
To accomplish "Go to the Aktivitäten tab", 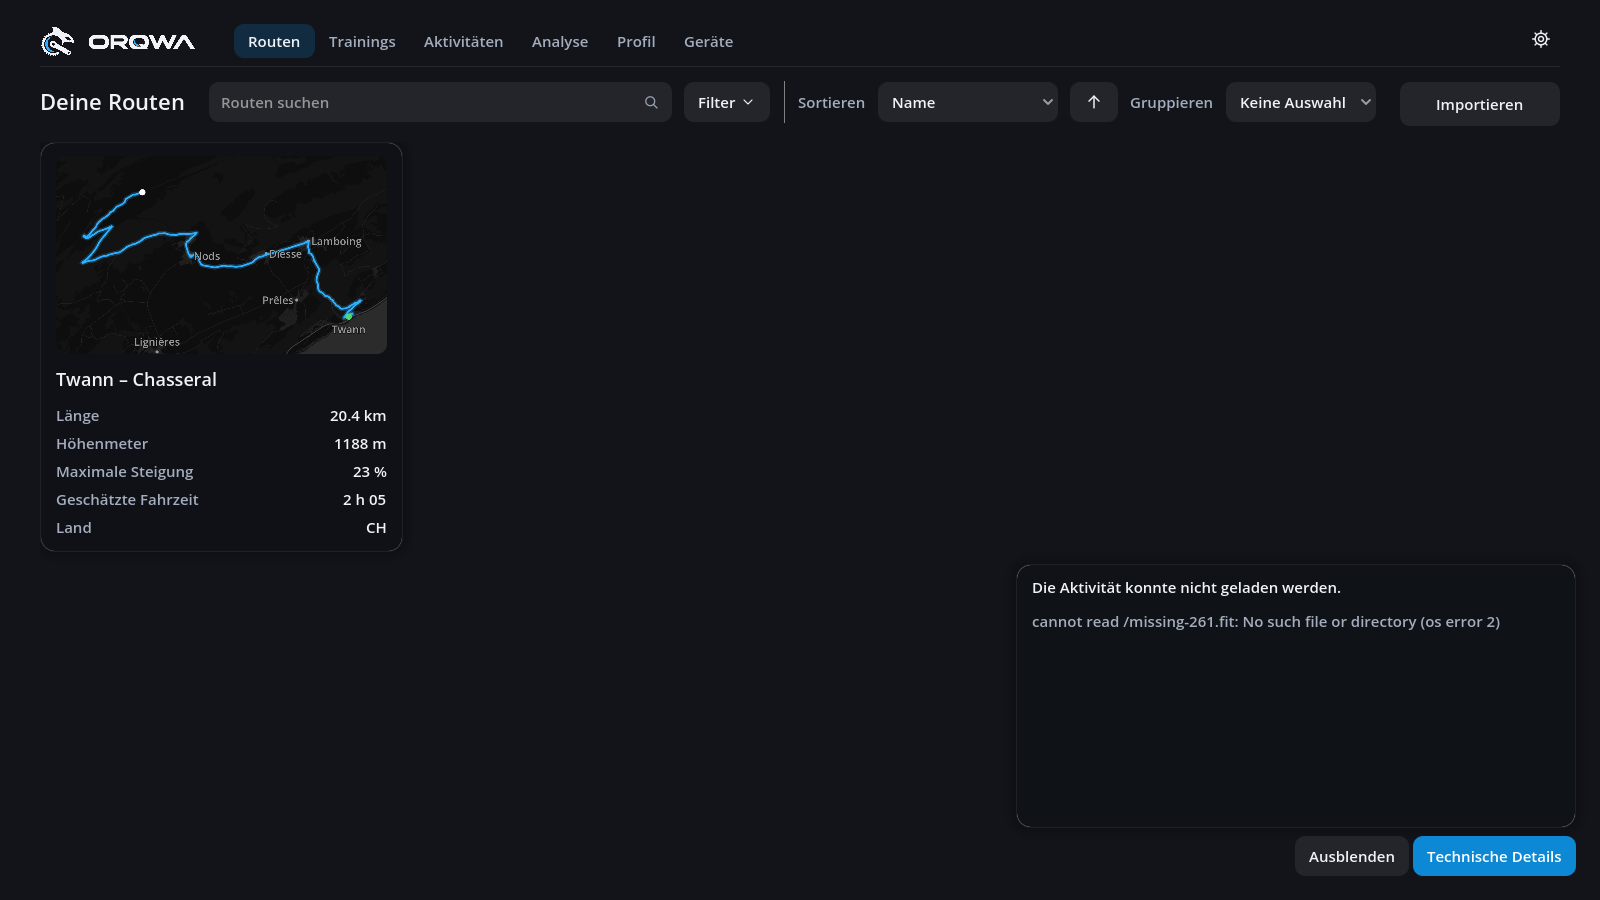I will tap(463, 41).
